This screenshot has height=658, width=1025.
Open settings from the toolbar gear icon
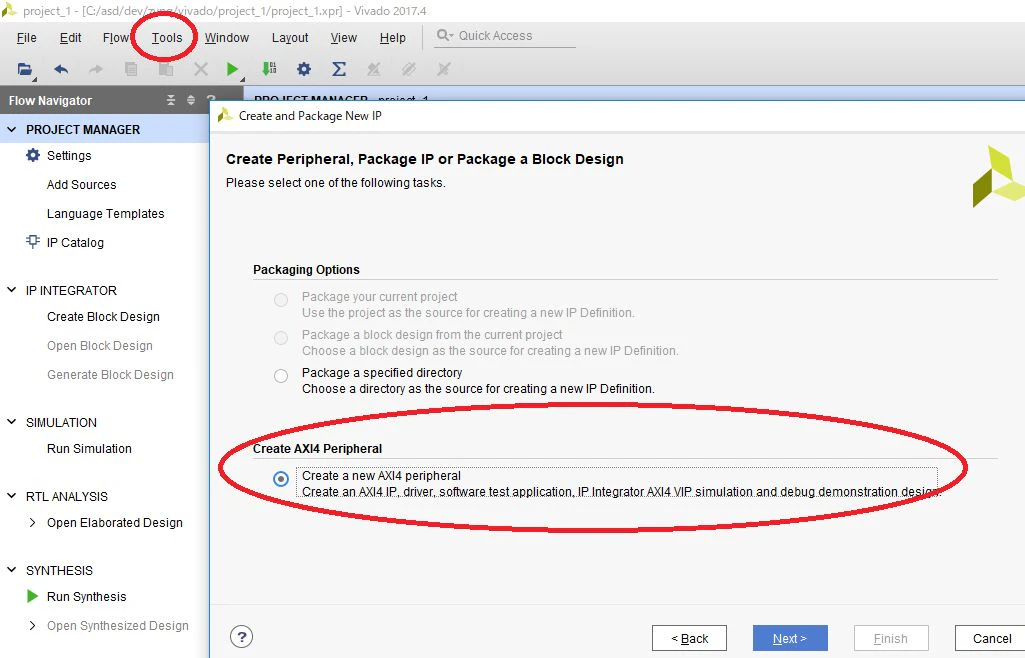(304, 69)
